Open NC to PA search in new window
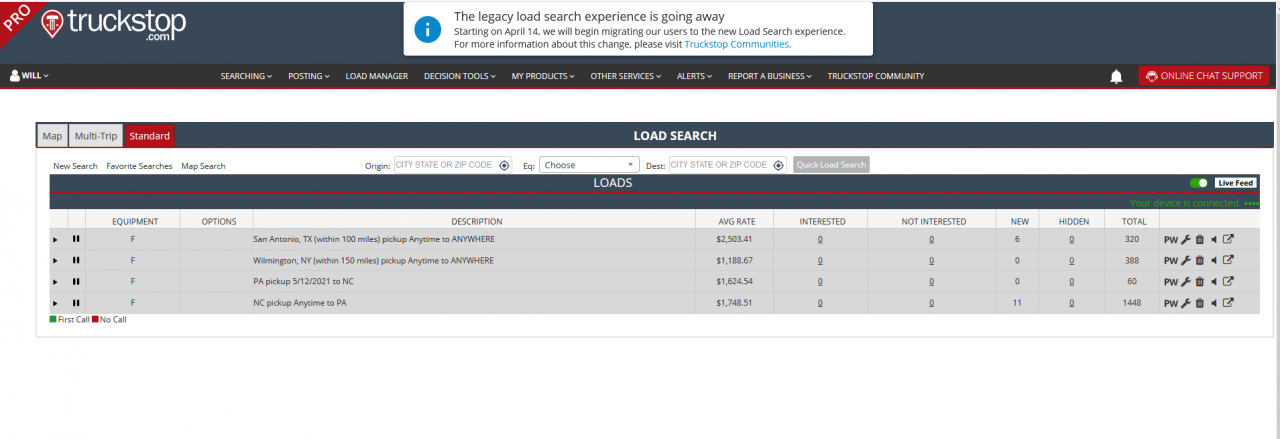The height and width of the screenshot is (439, 1280). [1229, 303]
